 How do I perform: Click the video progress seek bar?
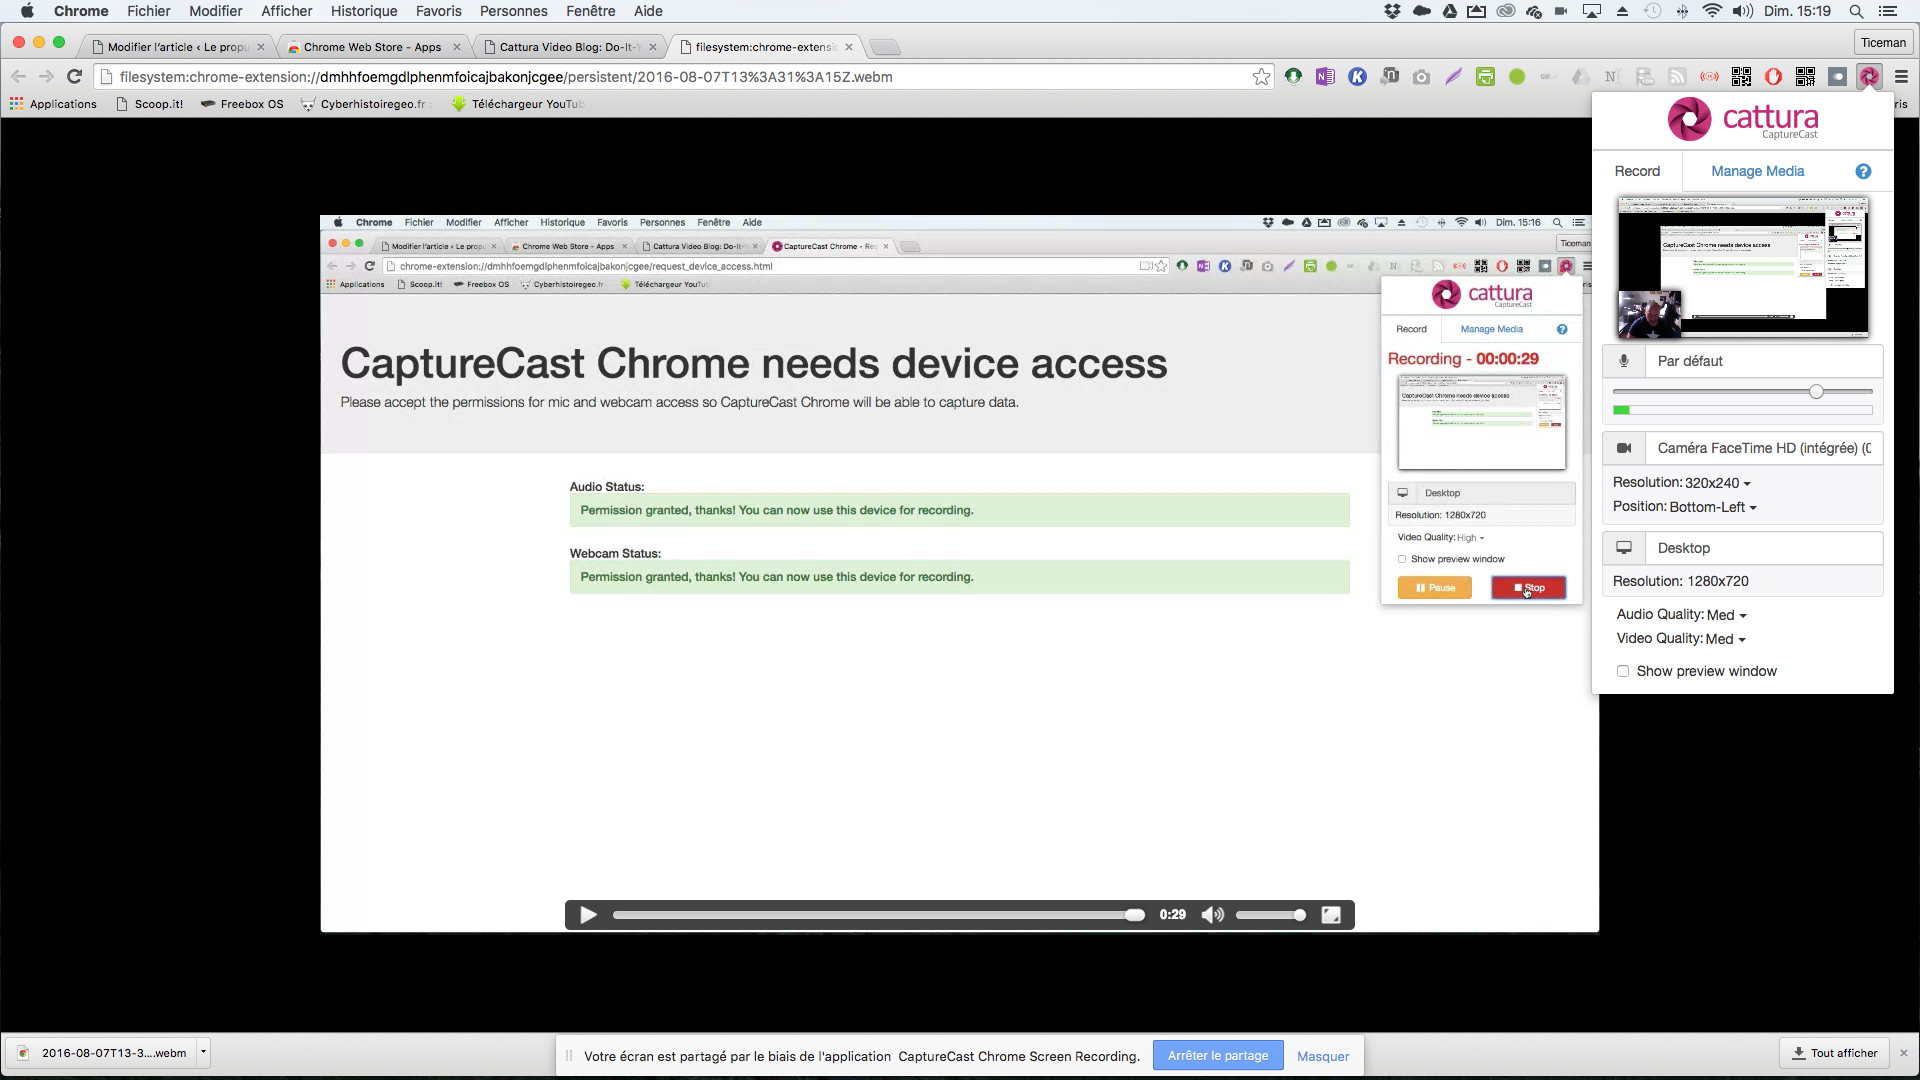878,915
